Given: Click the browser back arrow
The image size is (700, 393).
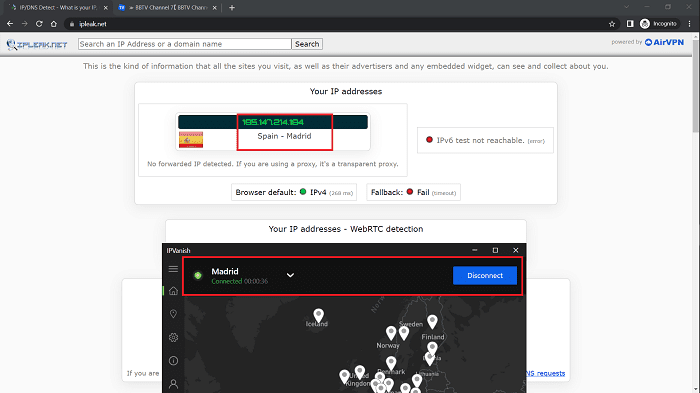Looking at the screenshot, I should click(x=10, y=24).
